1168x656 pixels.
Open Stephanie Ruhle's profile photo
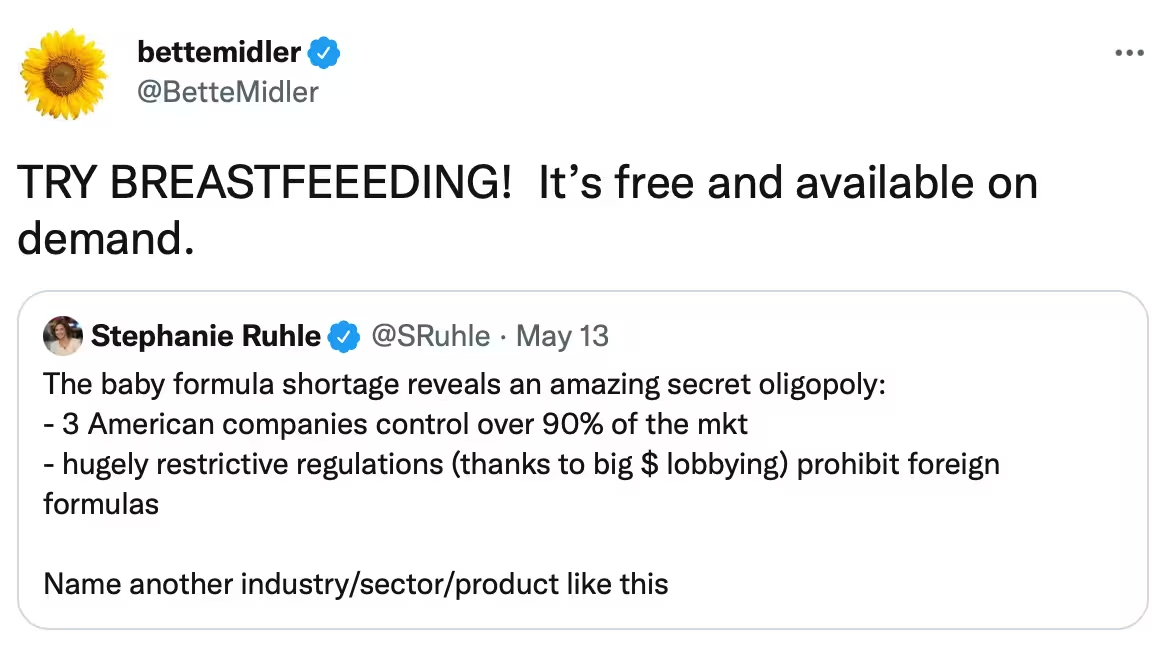[x=63, y=336]
